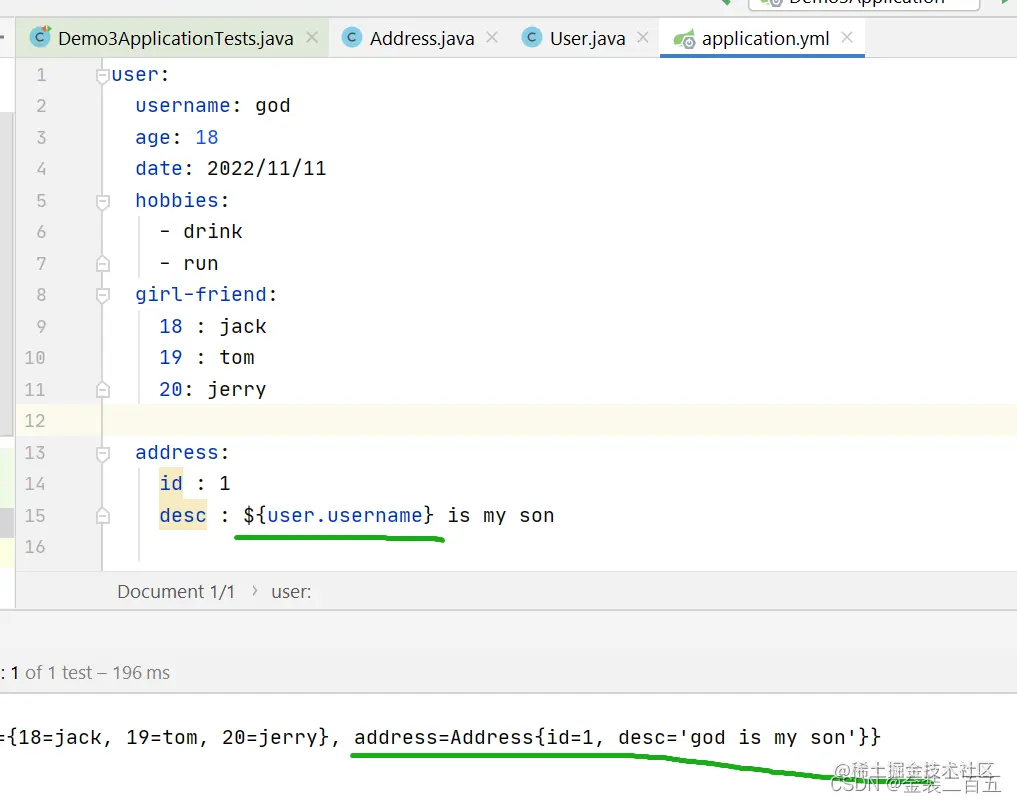Viewport: 1017px width, 803px height.
Task: Close the User.java tab
Action: pos(643,38)
